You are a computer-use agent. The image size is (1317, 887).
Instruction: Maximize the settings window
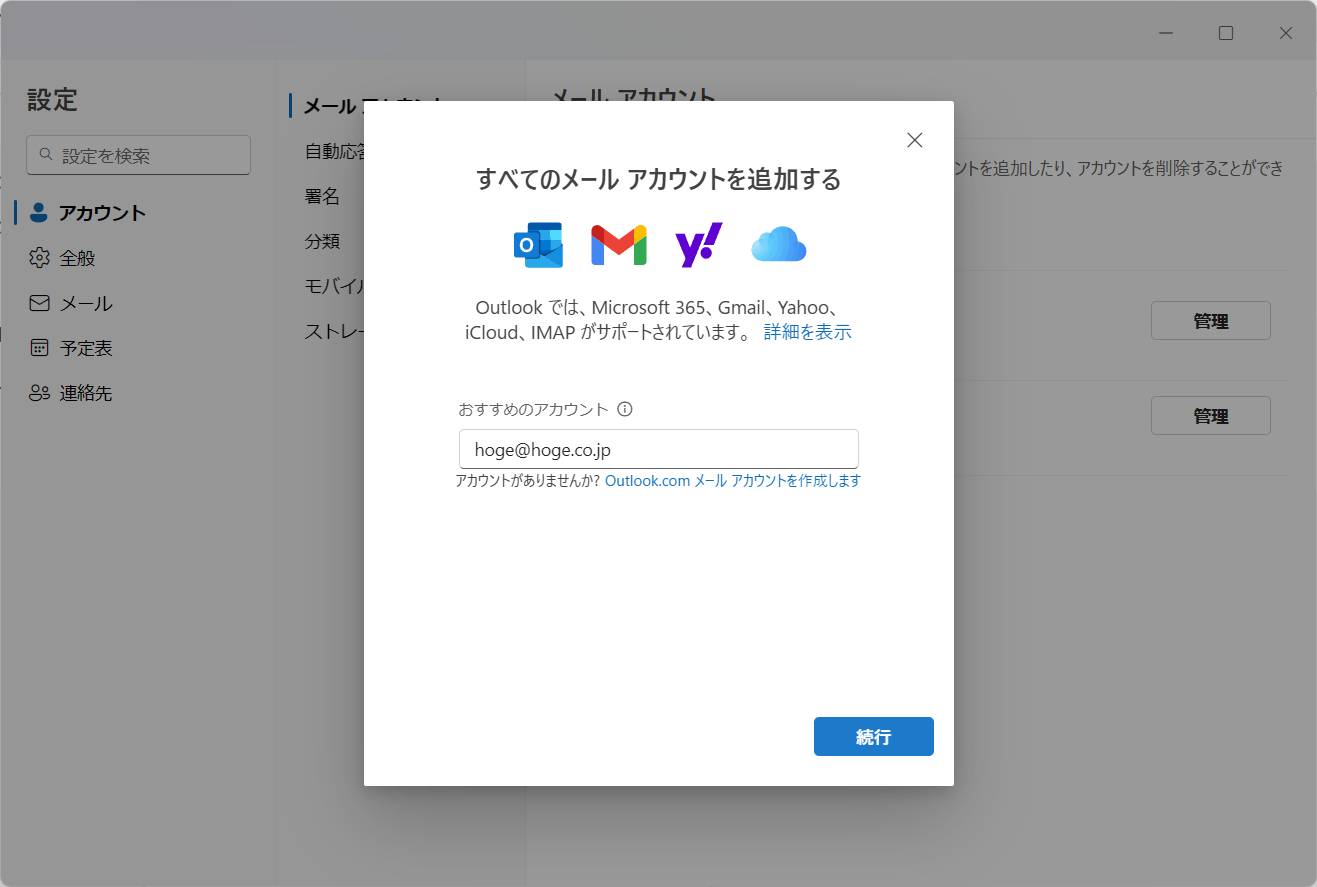[x=1226, y=33]
